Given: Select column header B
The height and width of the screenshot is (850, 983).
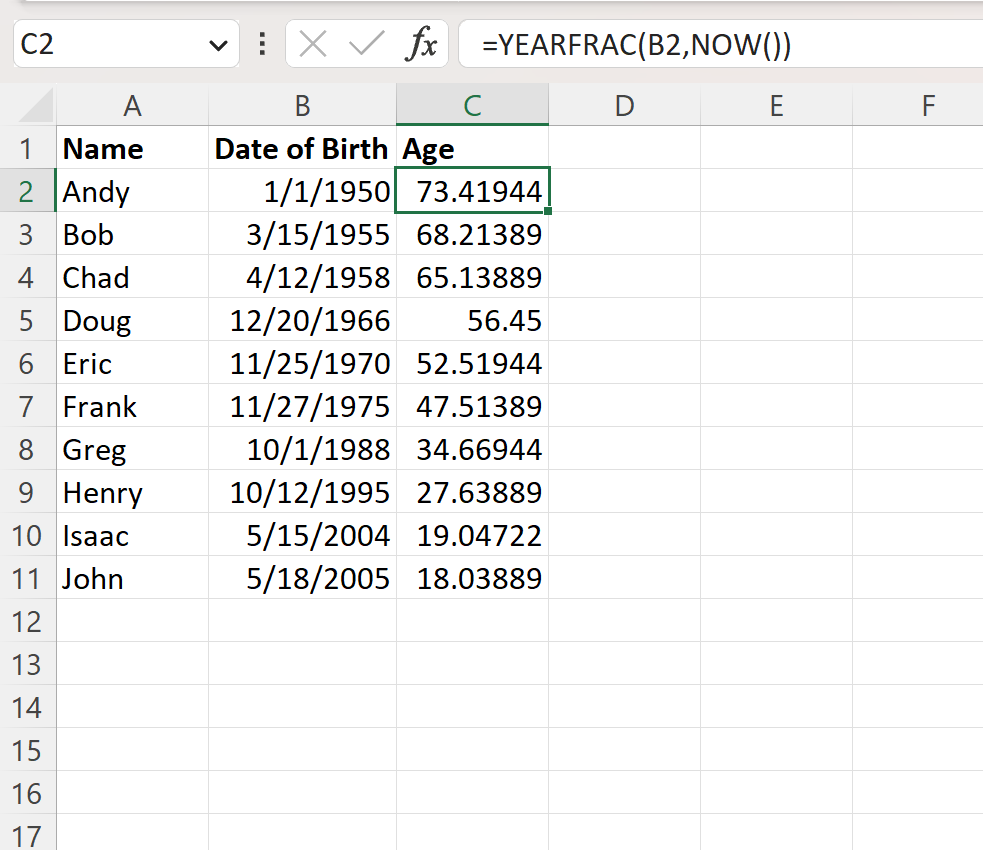Looking at the screenshot, I should pos(301,105).
